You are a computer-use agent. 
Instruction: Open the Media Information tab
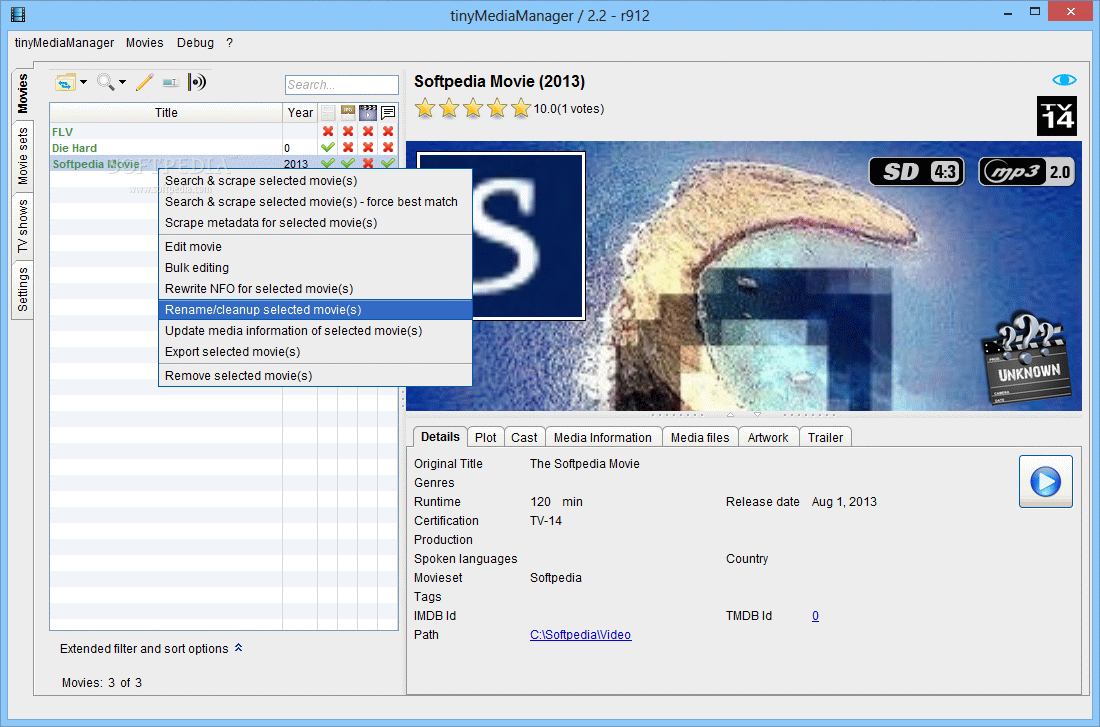coord(603,437)
